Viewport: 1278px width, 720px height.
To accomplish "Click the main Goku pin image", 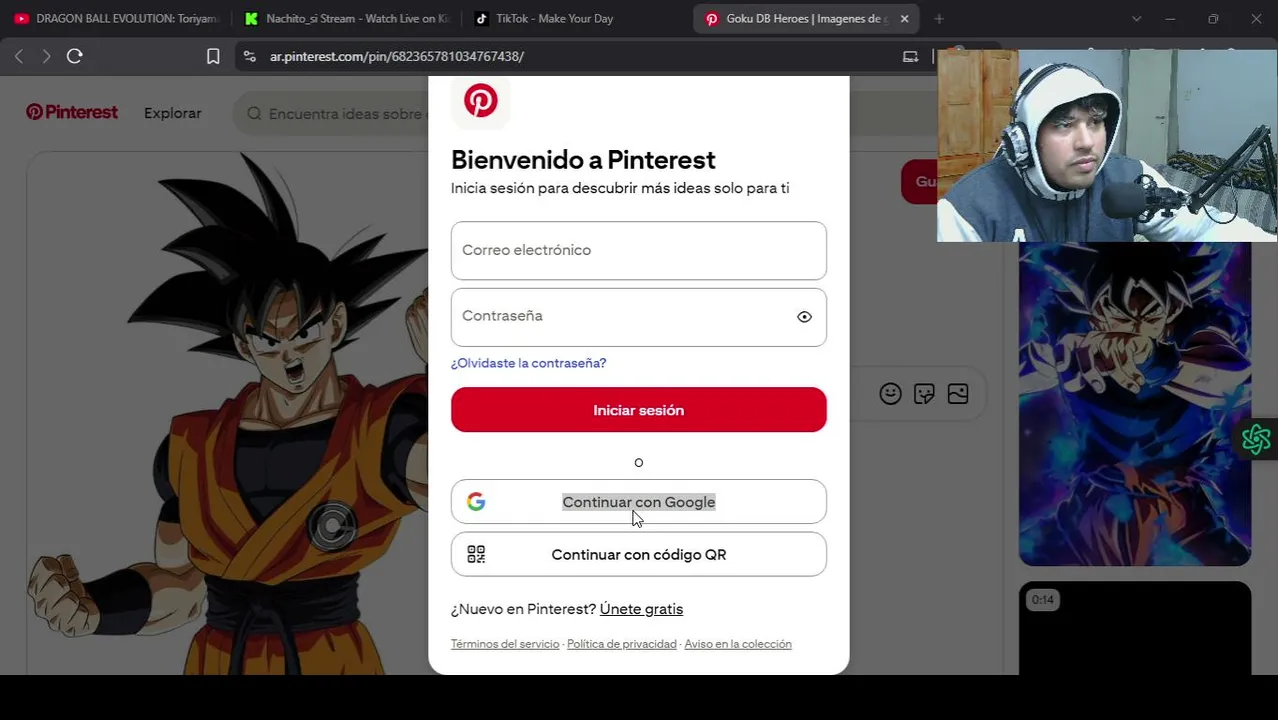I will pos(228,413).
